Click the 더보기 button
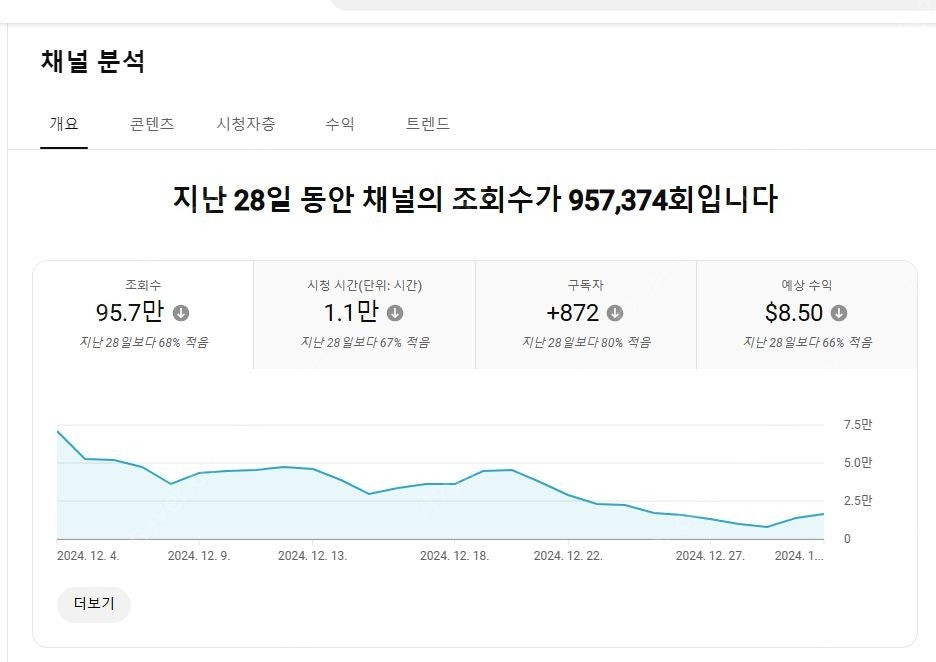This screenshot has width=936, height=662. [92, 605]
